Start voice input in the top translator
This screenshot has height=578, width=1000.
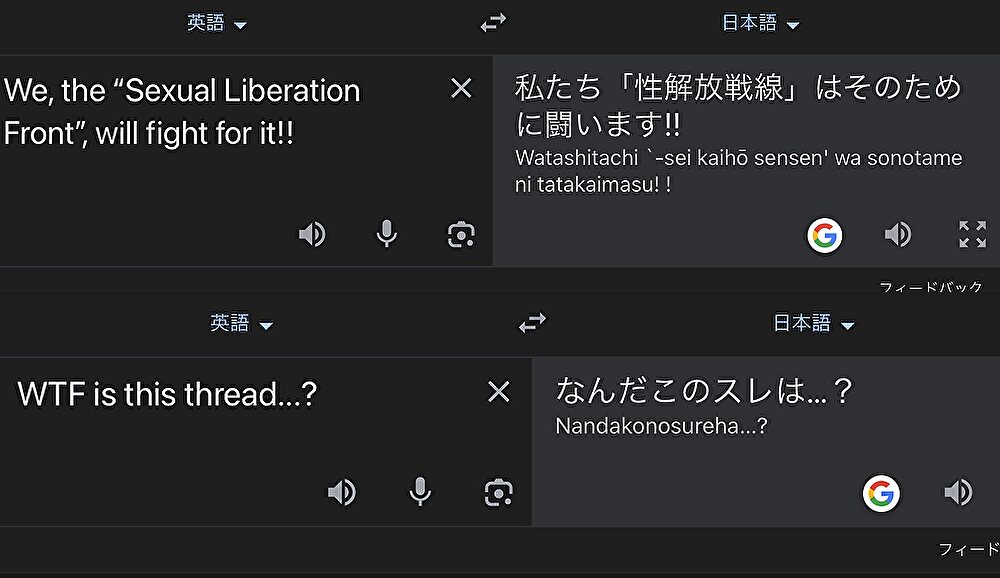tap(386, 234)
